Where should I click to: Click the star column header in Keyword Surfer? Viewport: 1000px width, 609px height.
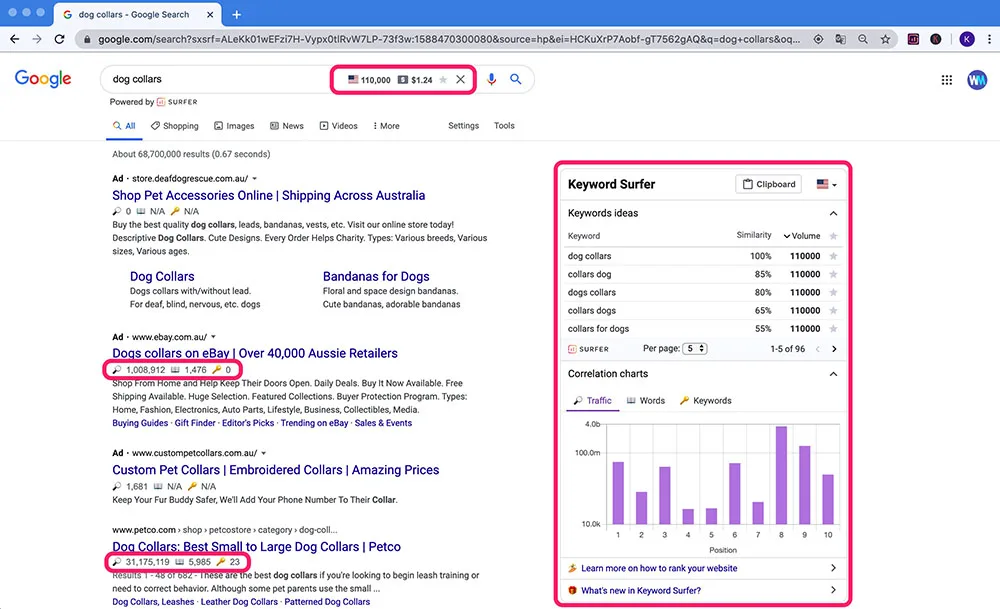pyautogui.click(x=833, y=236)
